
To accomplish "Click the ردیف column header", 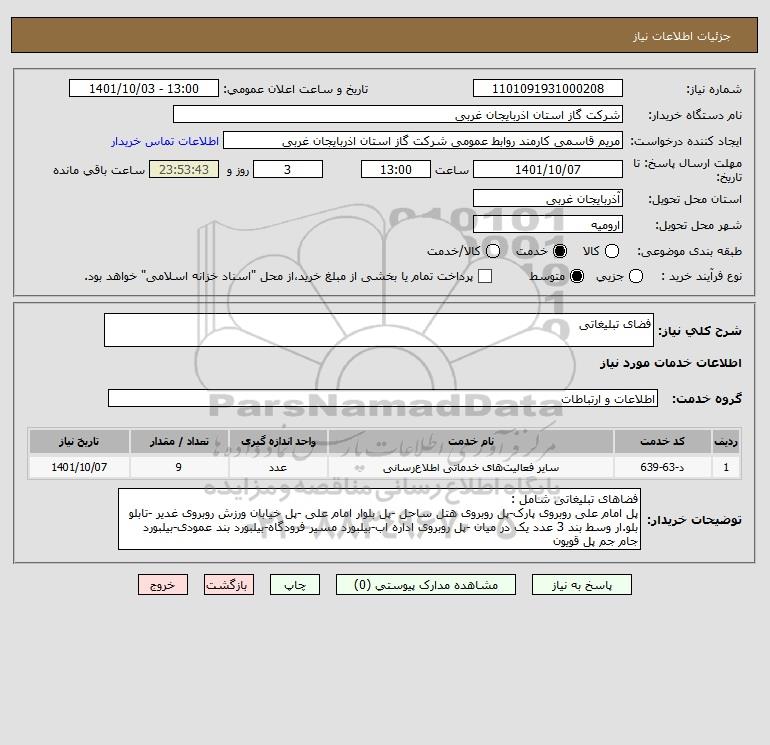I will pyautogui.click(x=726, y=441).
